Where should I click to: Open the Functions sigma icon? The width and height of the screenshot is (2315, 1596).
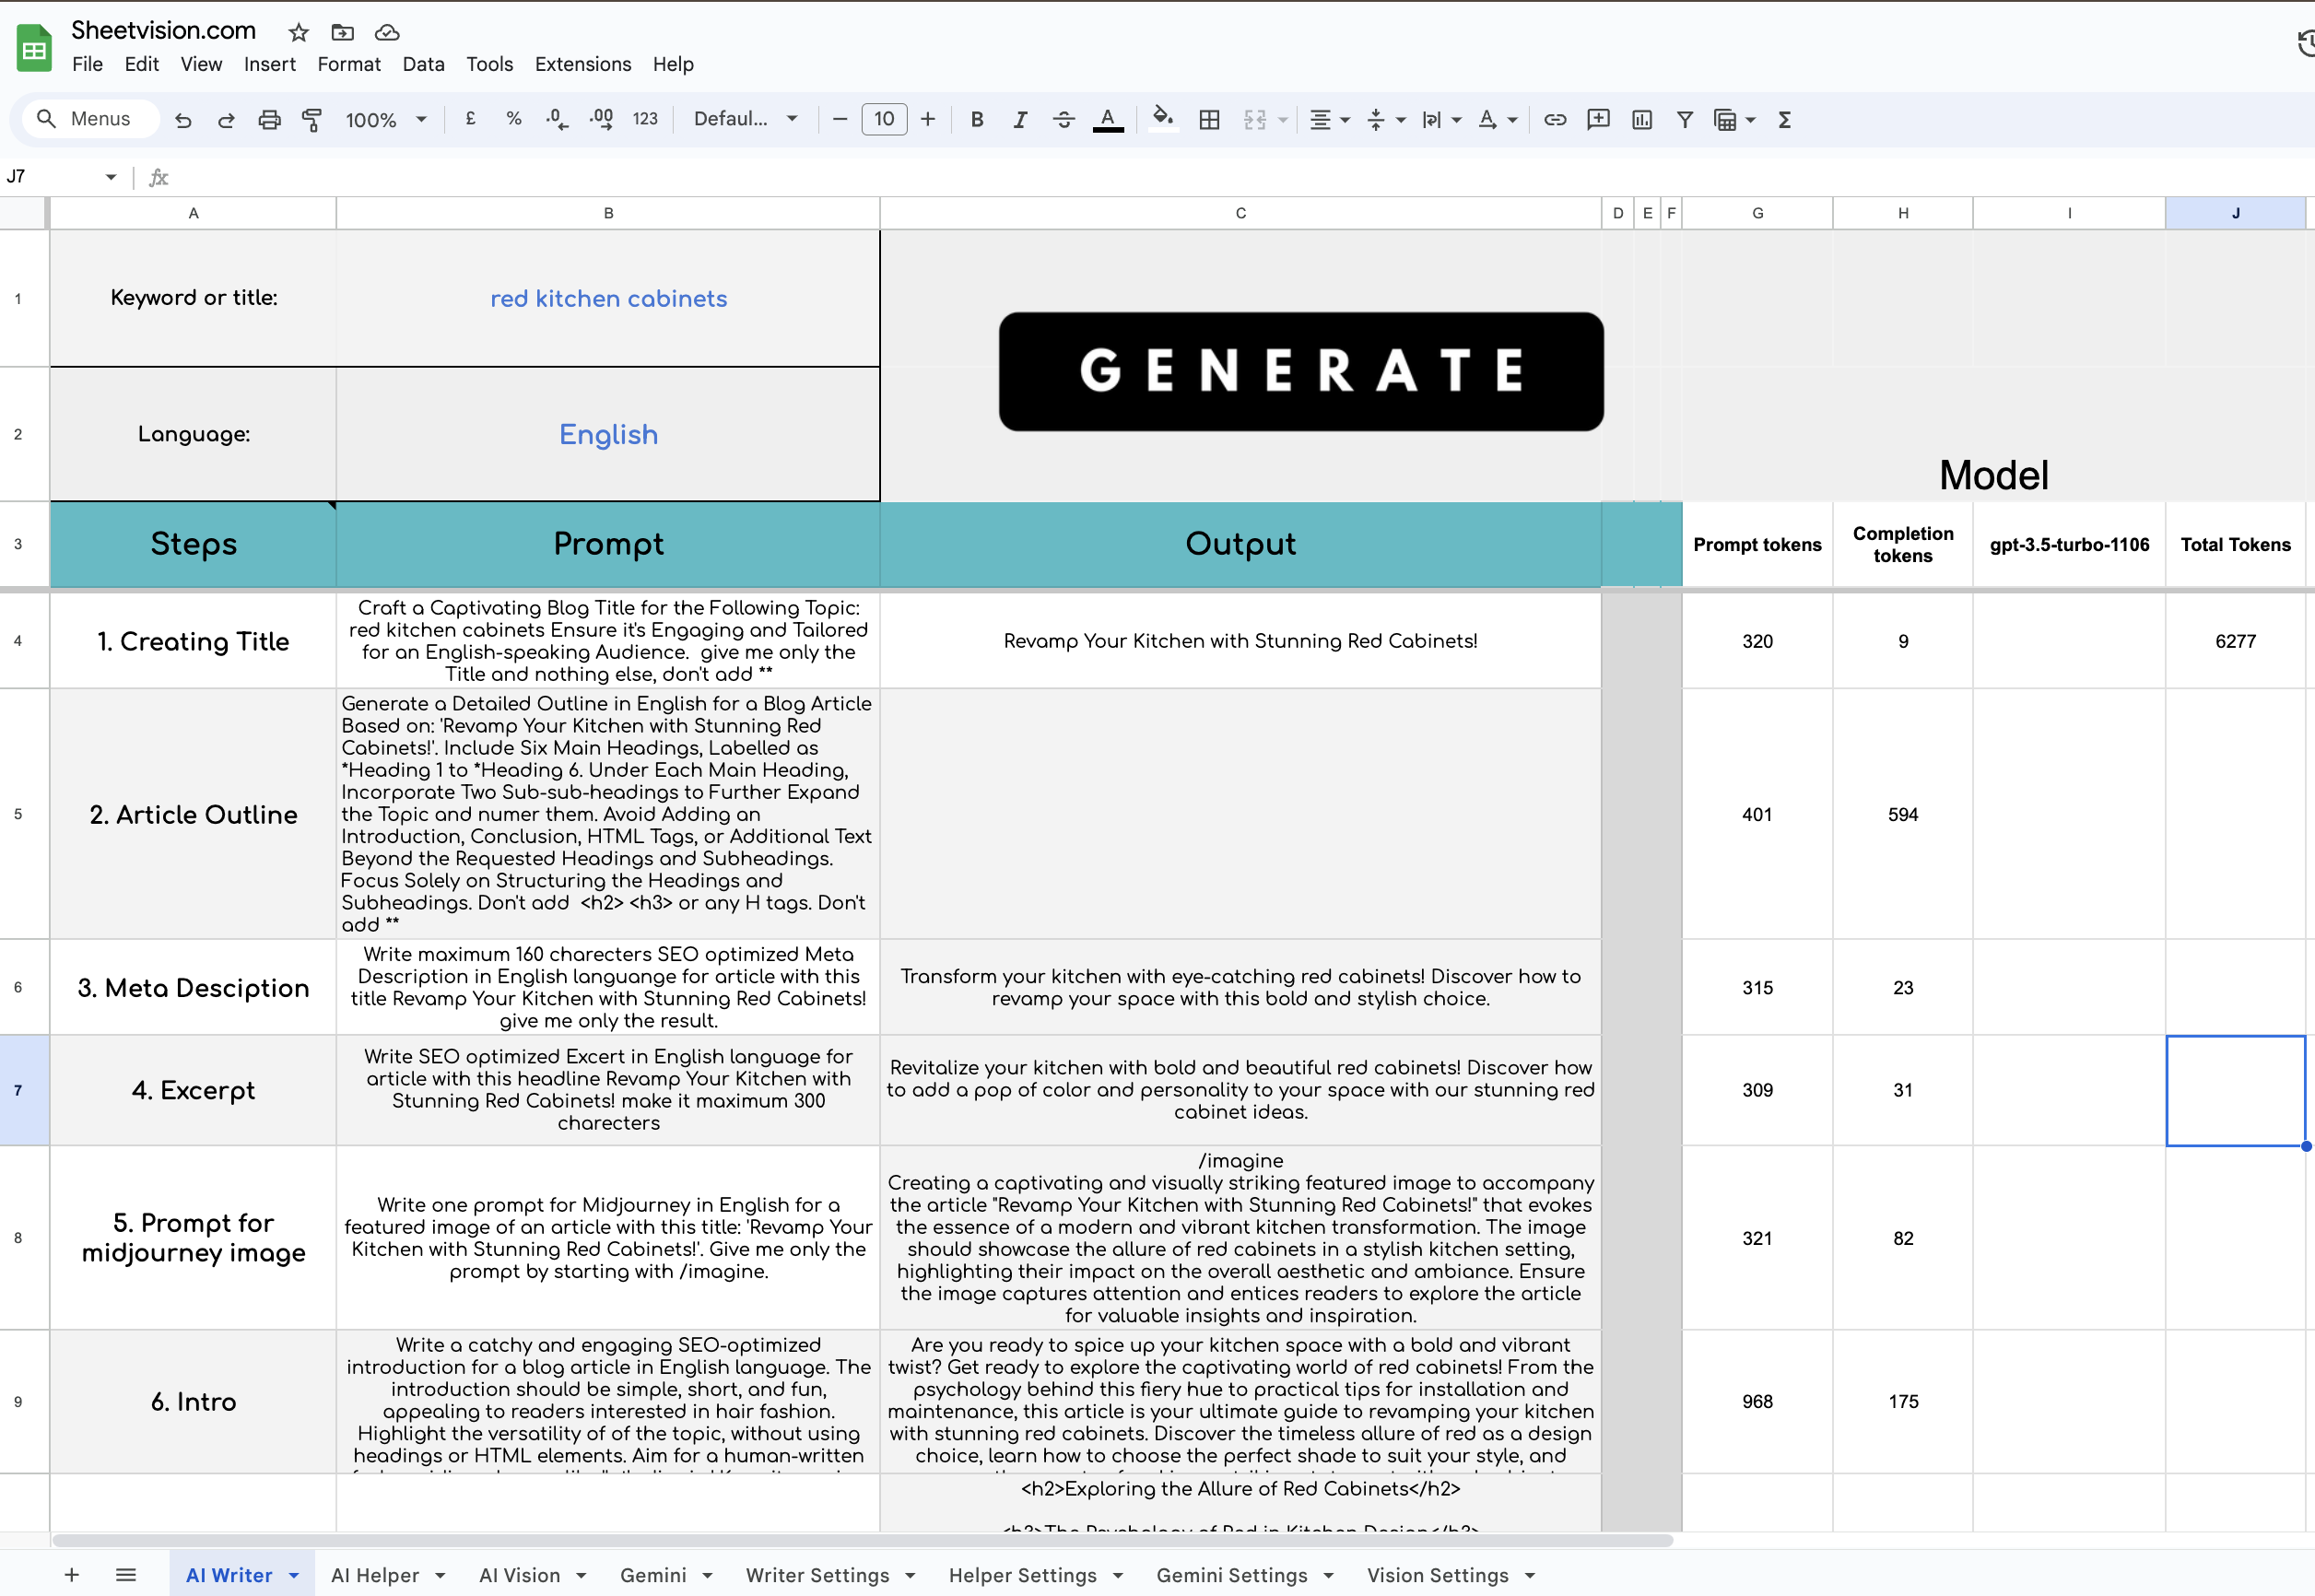click(1784, 120)
